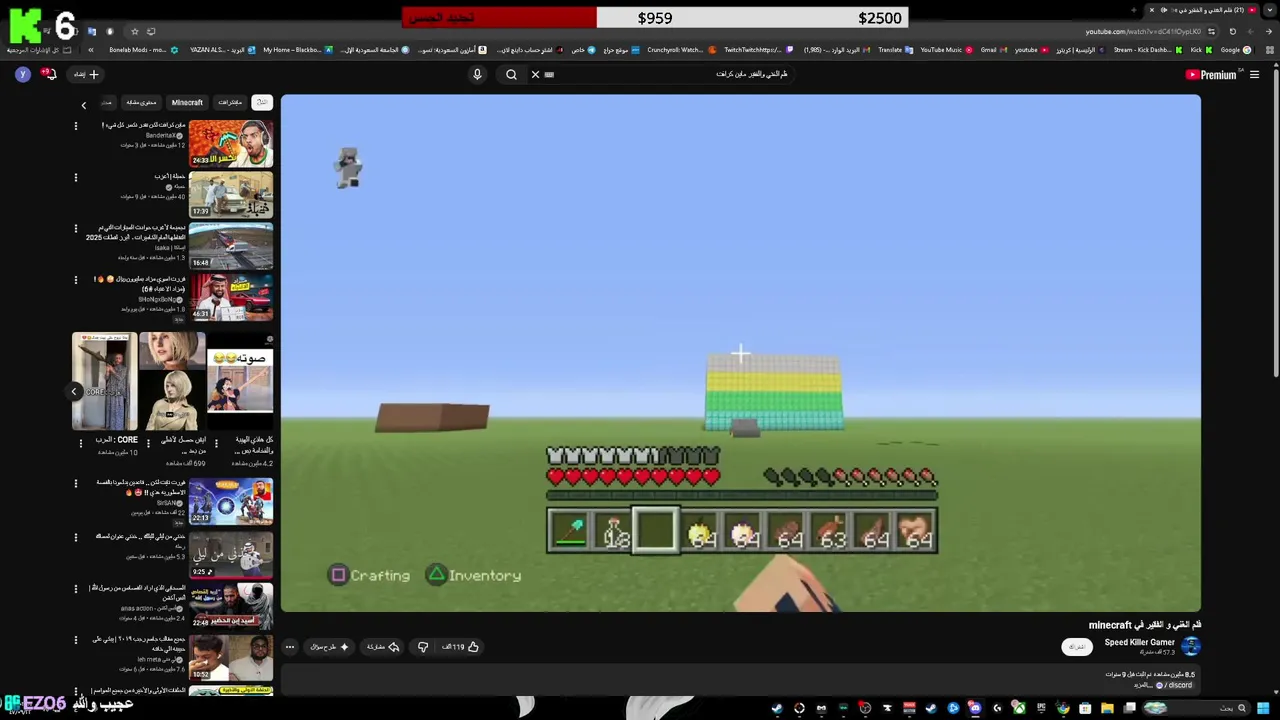Open options menu for the 16:48 video
1280x720 pixels.
(x=75, y=229)
